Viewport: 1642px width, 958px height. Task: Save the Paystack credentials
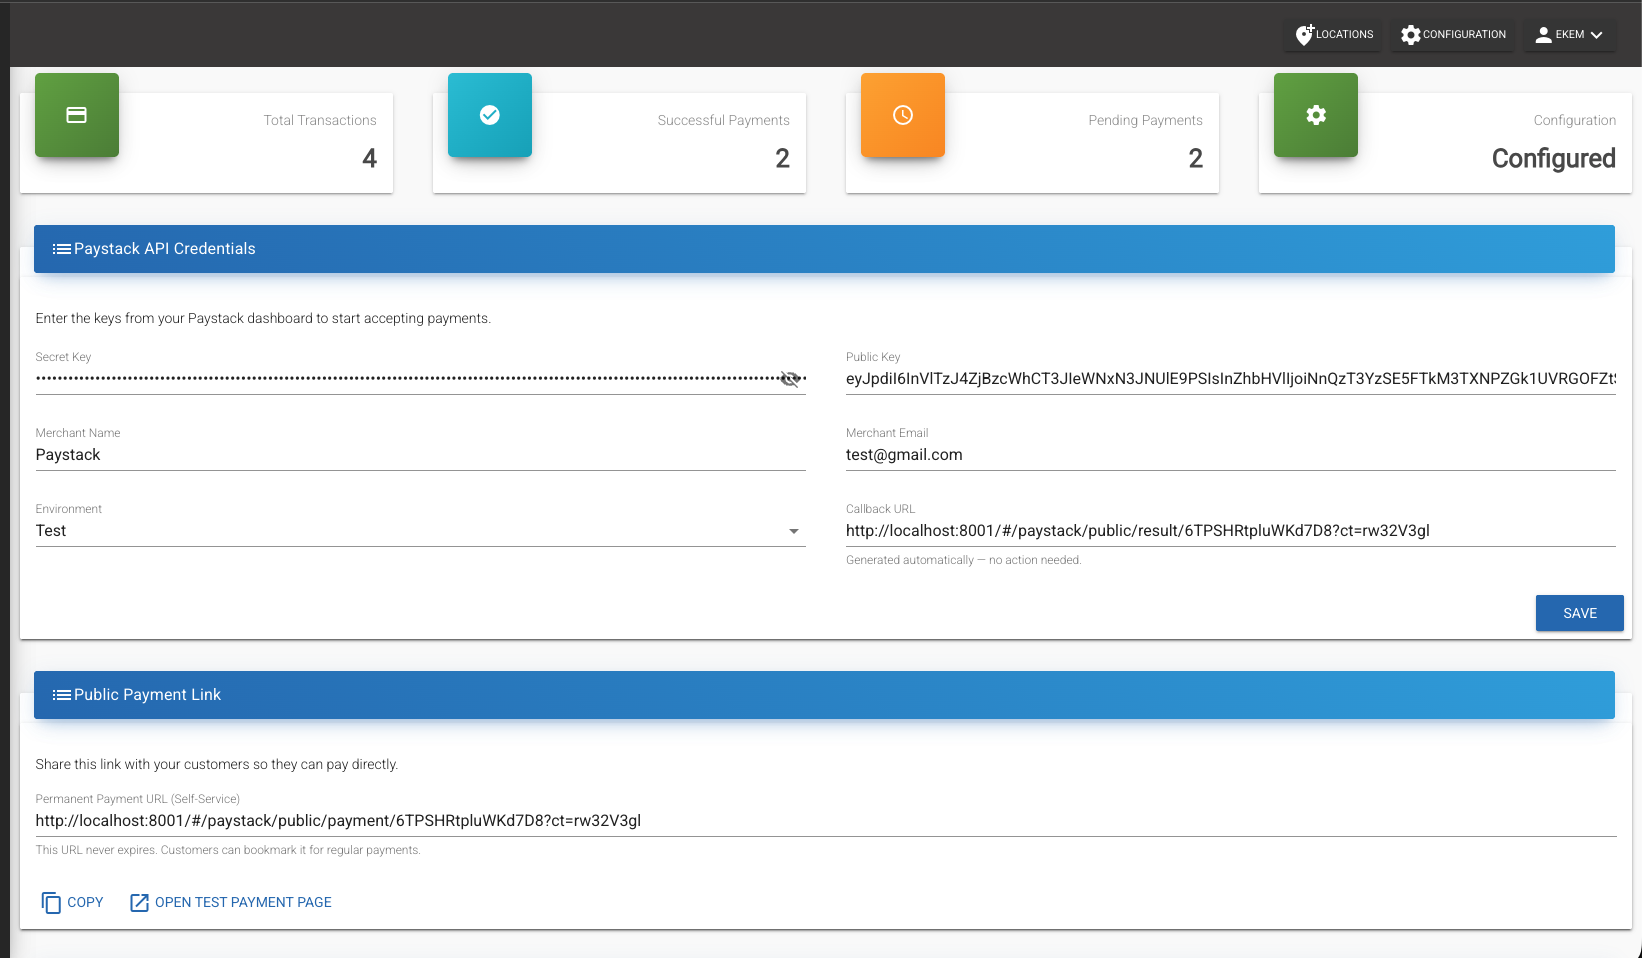pyautogui.click(x=1580, y=613)
